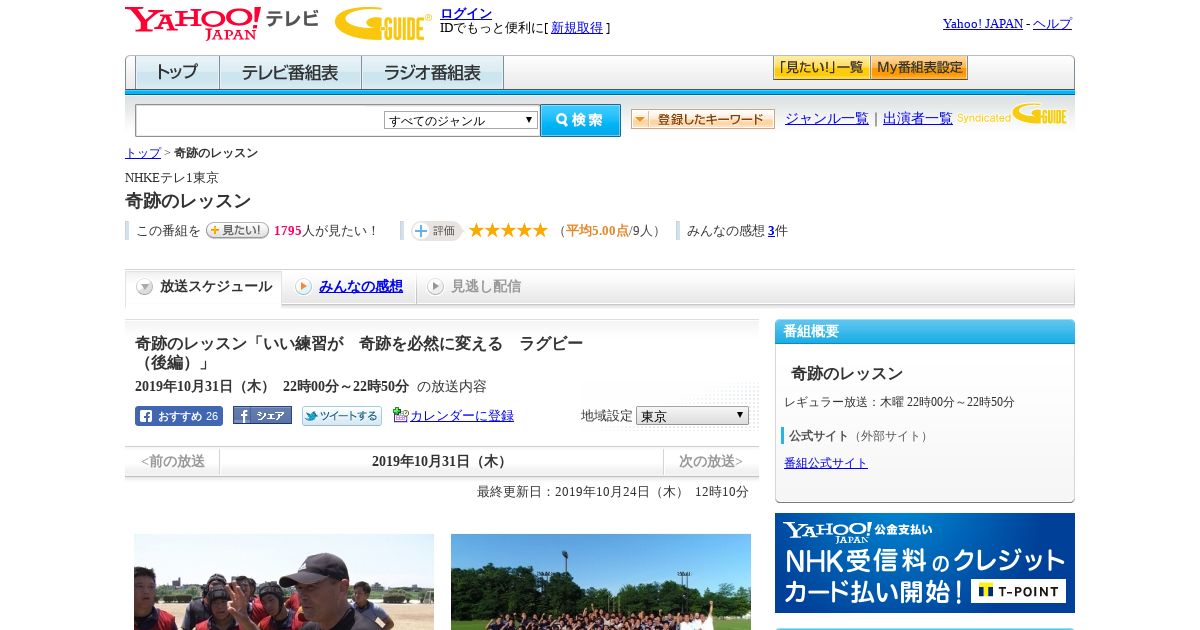
Task: Click the 2019年10月31日（木） date heading
Action: (441, 462)
